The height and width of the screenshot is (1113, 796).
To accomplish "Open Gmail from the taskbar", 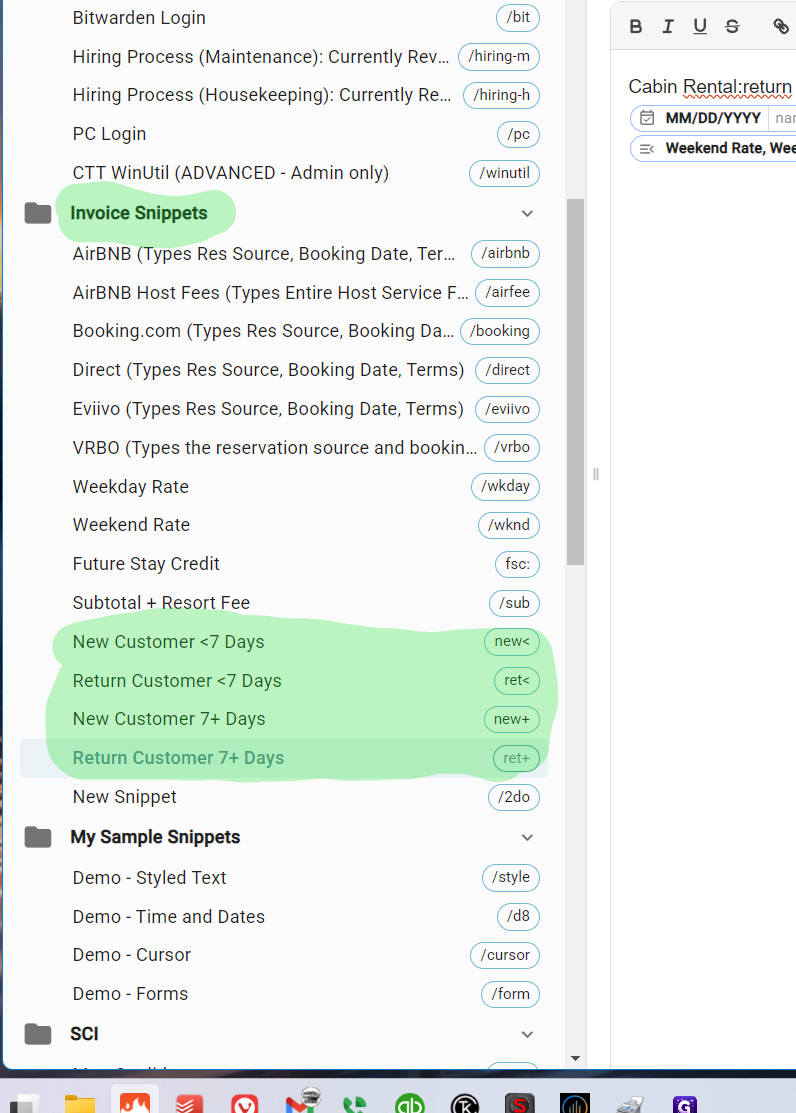I will (301, 1102).
